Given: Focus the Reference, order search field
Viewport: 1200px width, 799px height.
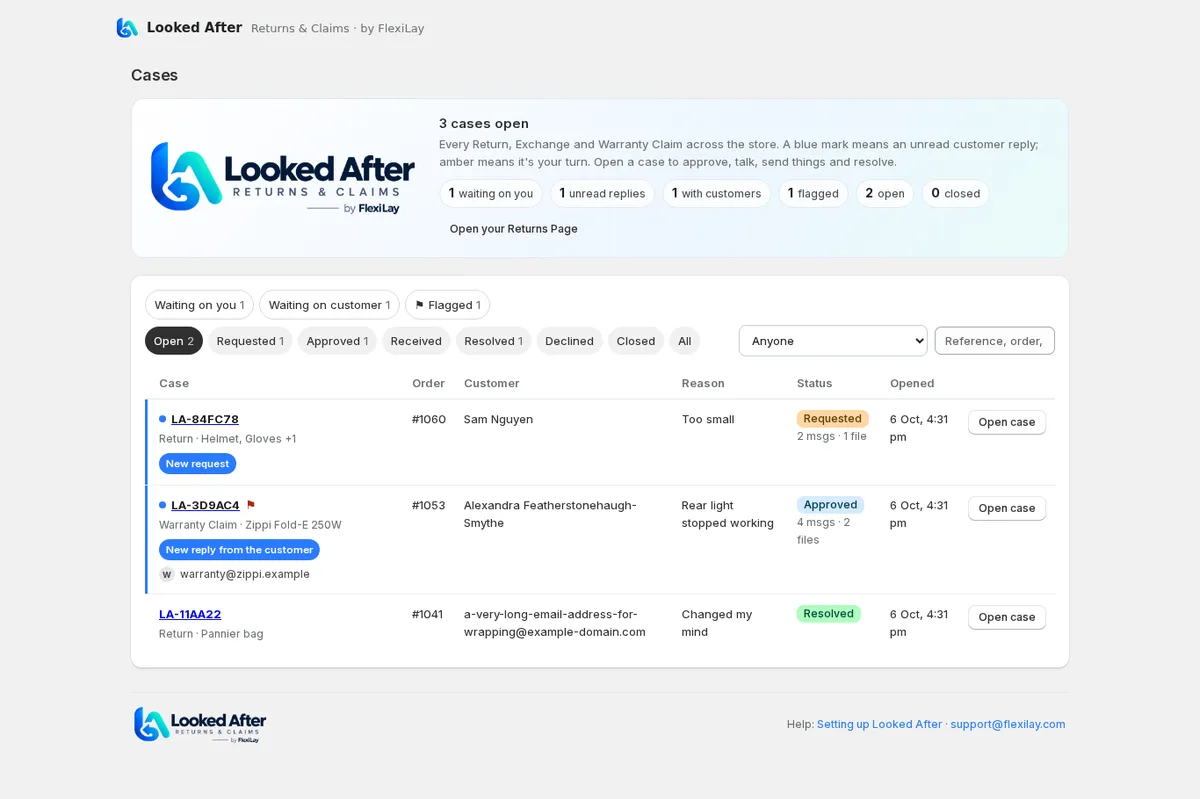Looking at the screenshot, I should pyautogui.click(x=994, y=341).
